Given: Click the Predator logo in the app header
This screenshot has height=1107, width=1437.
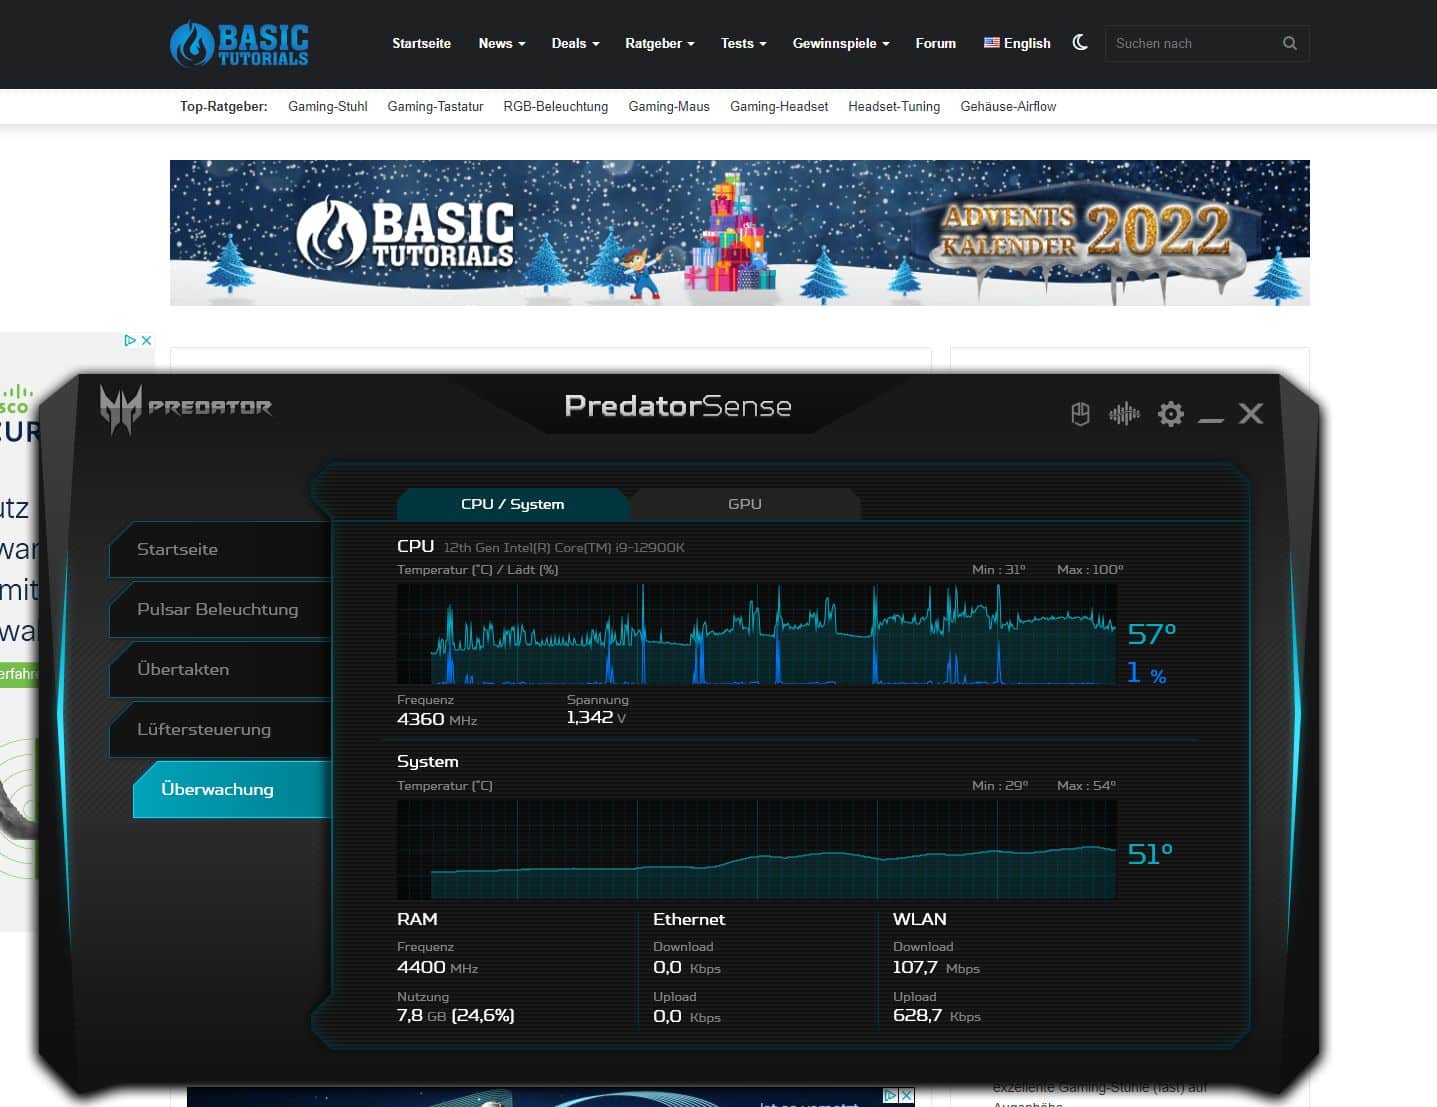Looking at the screenshot, I should coord(186,408).
